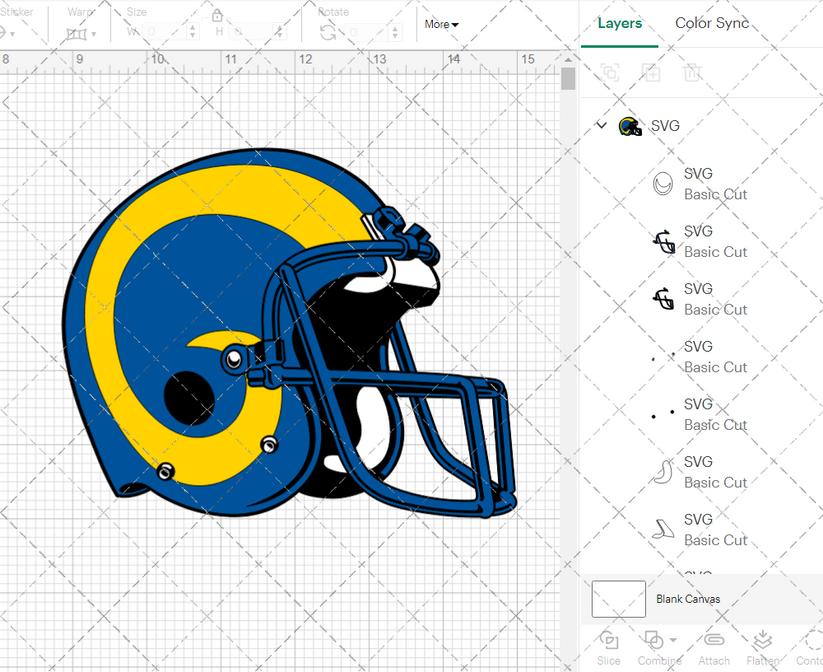Click the Blank Canvas preview swatch
823x672 pixels.
tap(618, 599)
